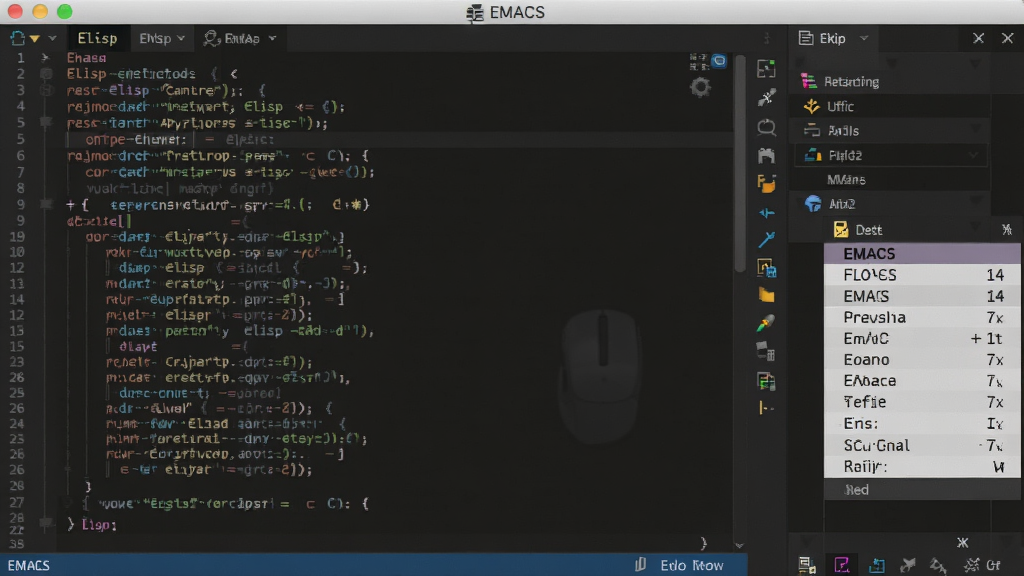The height and width of the screenshot is (576, 1024).
Task: Choose the Em/uC menu entry
Action: pos(921,338)
